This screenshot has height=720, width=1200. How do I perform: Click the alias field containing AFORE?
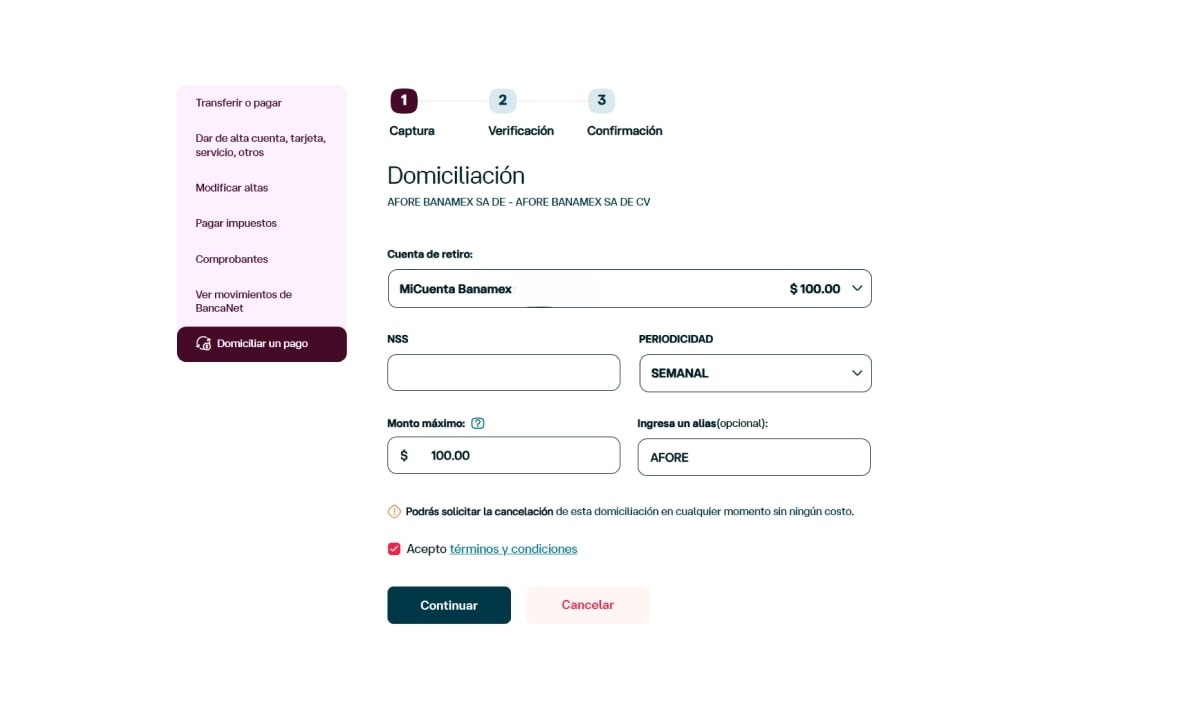pos(754,457)
